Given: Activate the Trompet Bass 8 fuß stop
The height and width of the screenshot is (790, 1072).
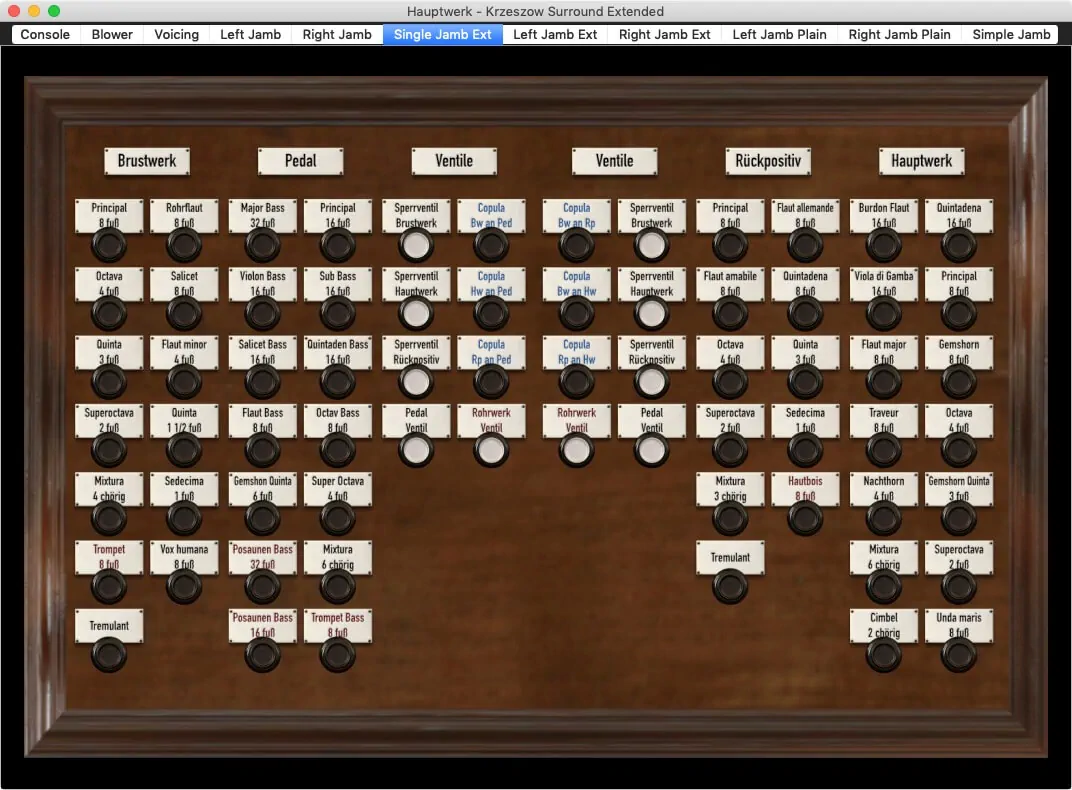Looking at the screenshot, I should tap(338, 654).
